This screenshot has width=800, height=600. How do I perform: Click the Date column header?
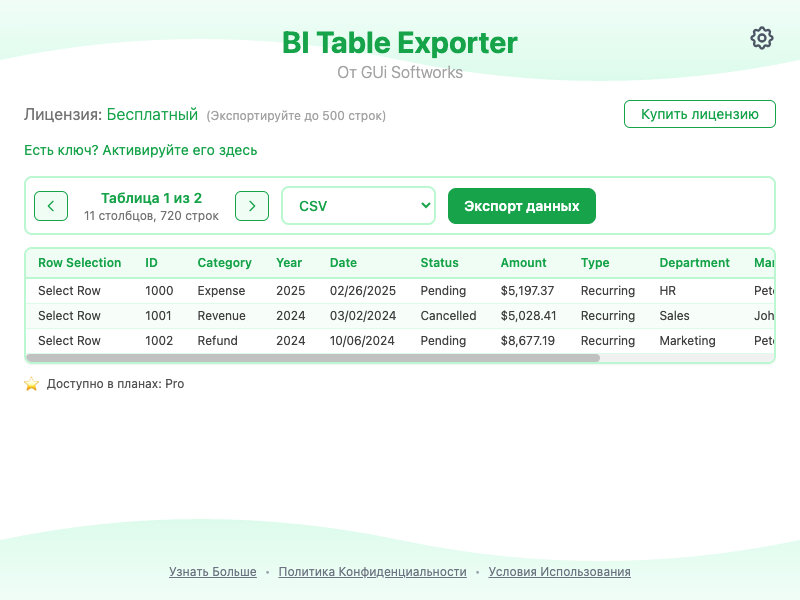tap(343, 263)
